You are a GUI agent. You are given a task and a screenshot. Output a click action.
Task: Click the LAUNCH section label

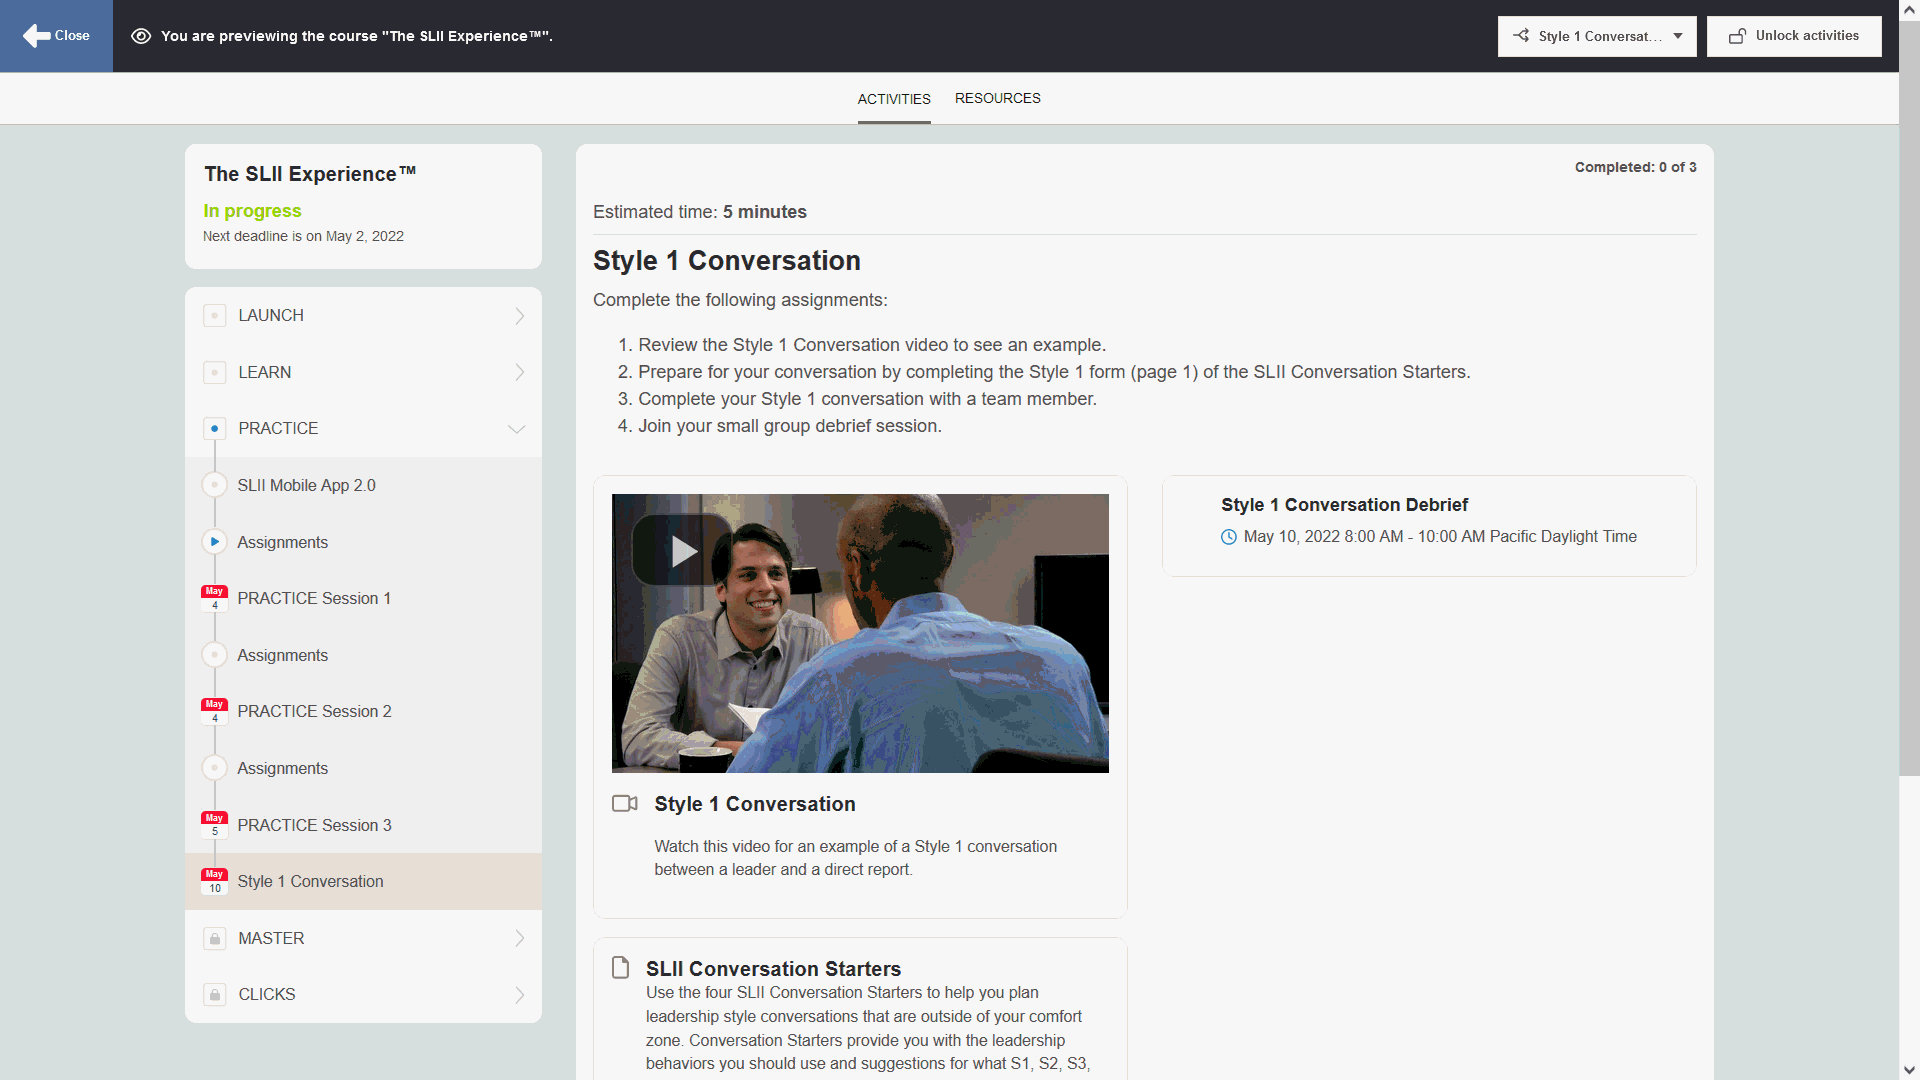pos(270,316)
